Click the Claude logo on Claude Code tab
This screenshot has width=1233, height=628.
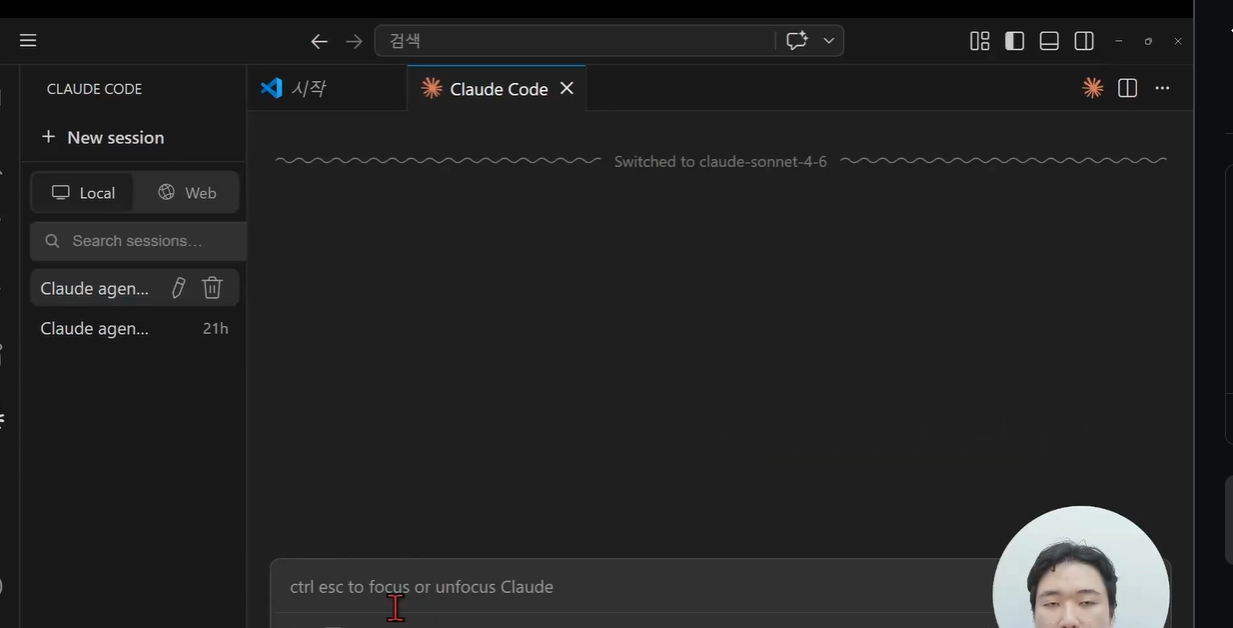[x=432, y=88]
